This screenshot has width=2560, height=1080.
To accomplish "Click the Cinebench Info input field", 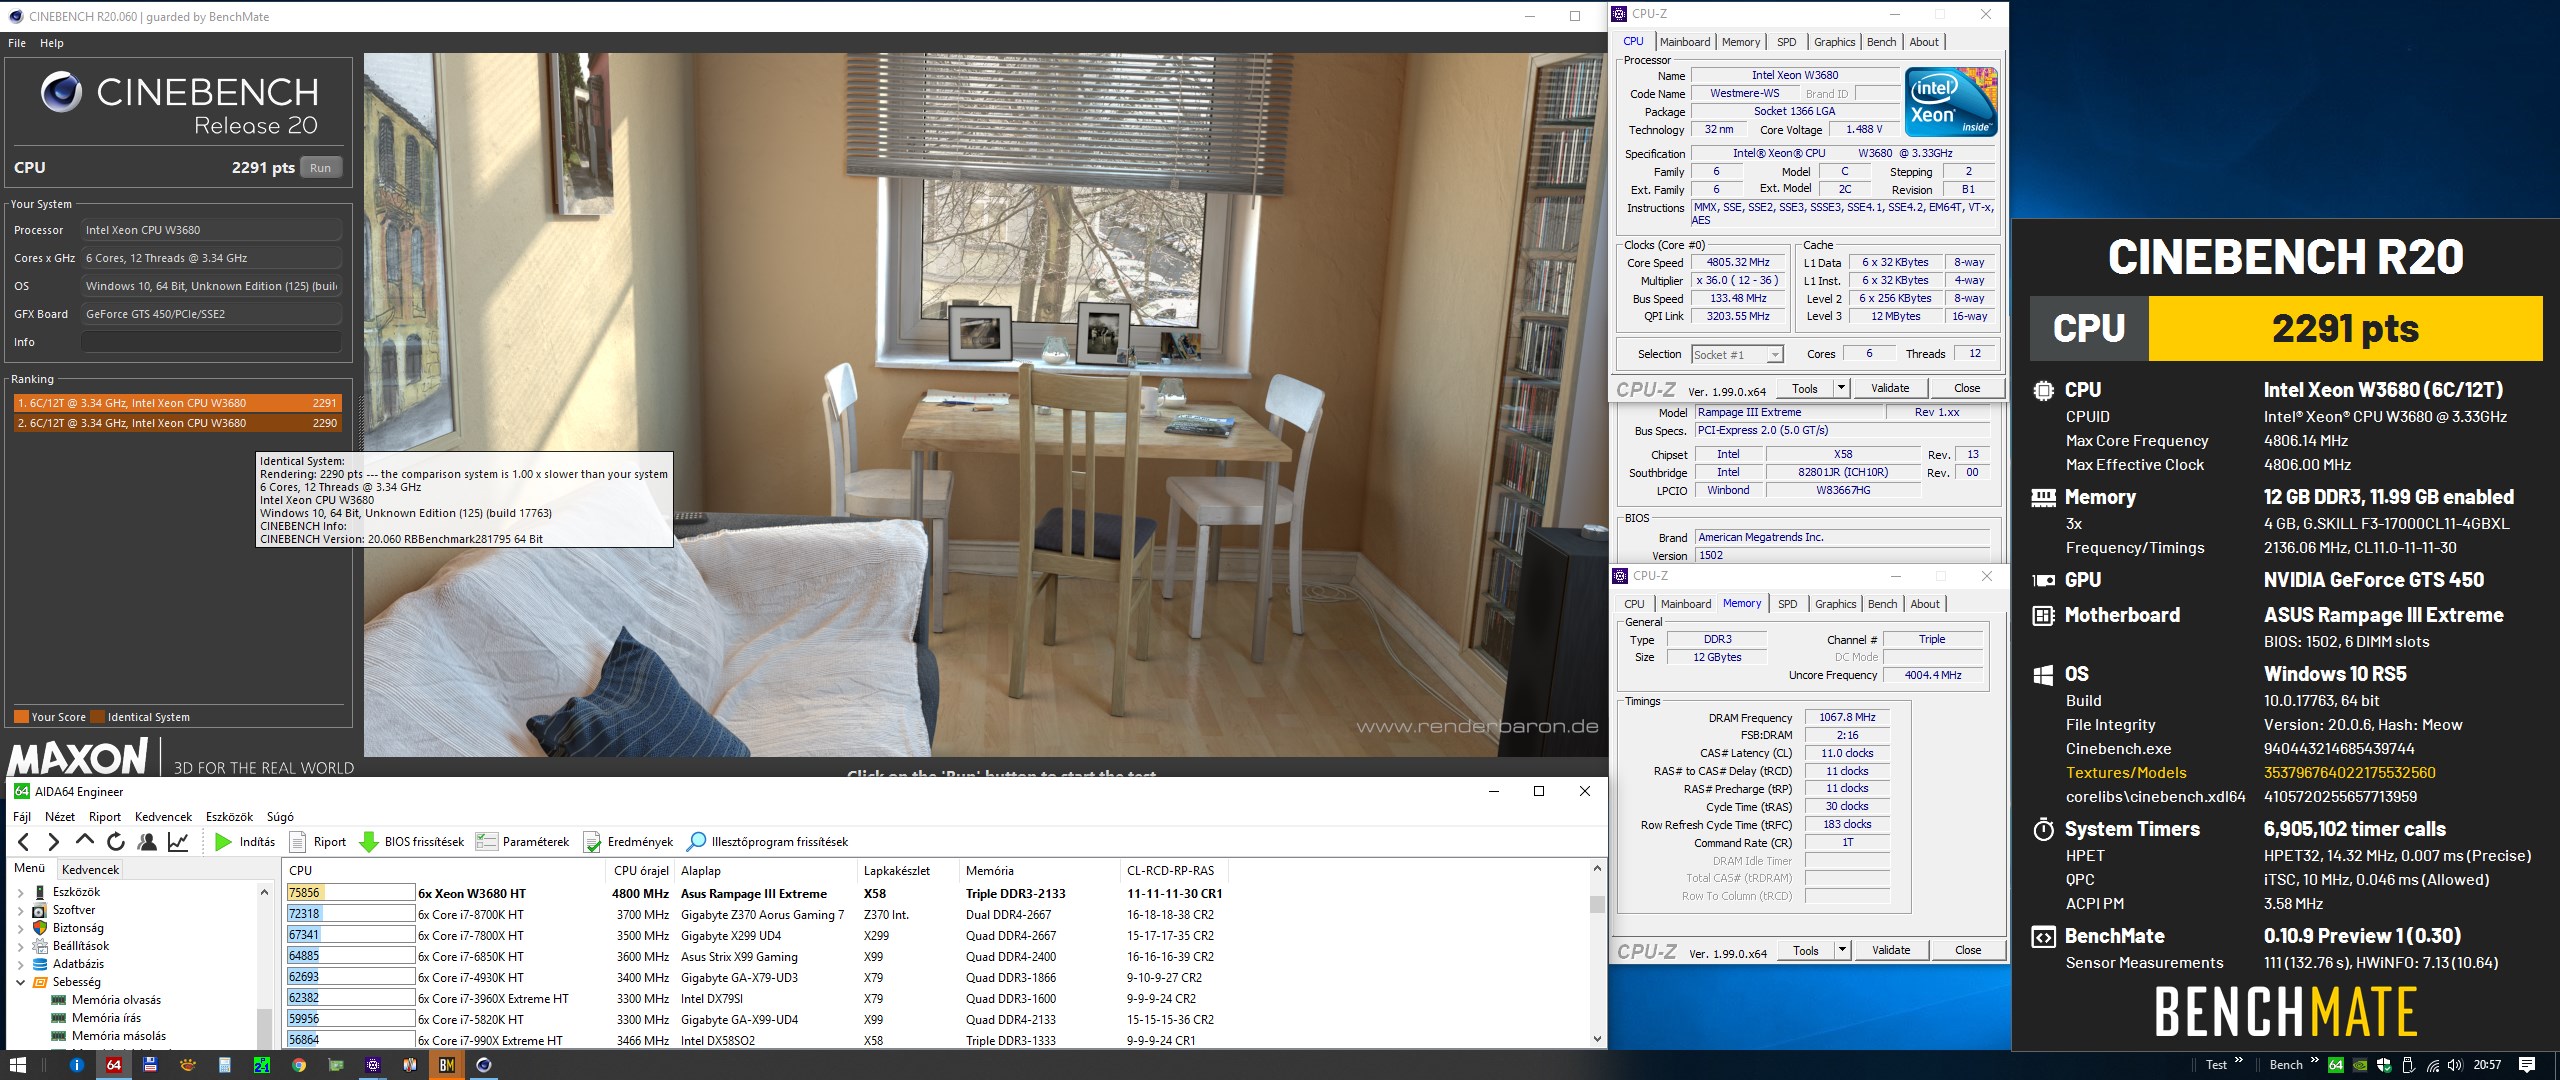I will (x=211, y=342).
